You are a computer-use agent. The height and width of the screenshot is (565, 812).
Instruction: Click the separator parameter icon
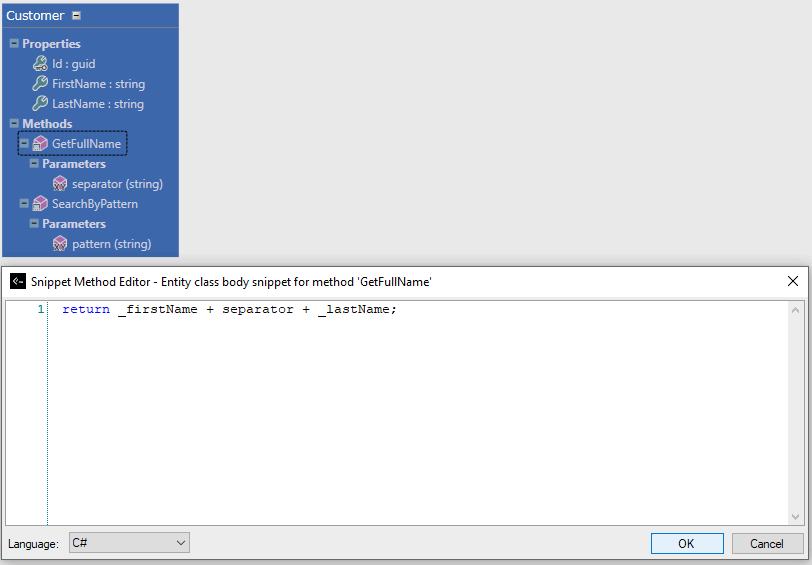pos(60,184)
